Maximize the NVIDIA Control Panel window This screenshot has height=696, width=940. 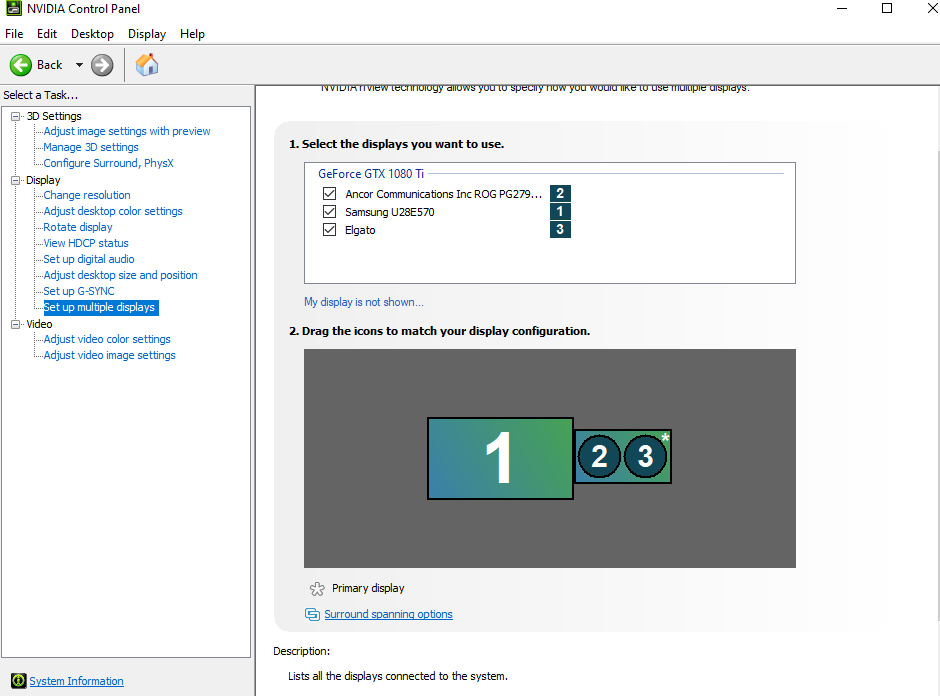coord(887,8)
